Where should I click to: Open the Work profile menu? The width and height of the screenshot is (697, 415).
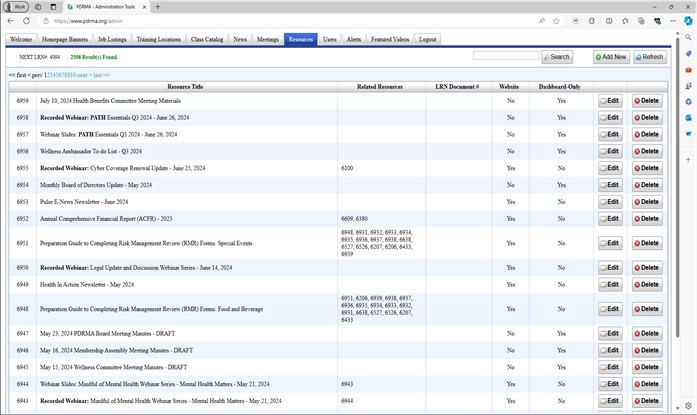pyautogui.click(x=15, y=6)
